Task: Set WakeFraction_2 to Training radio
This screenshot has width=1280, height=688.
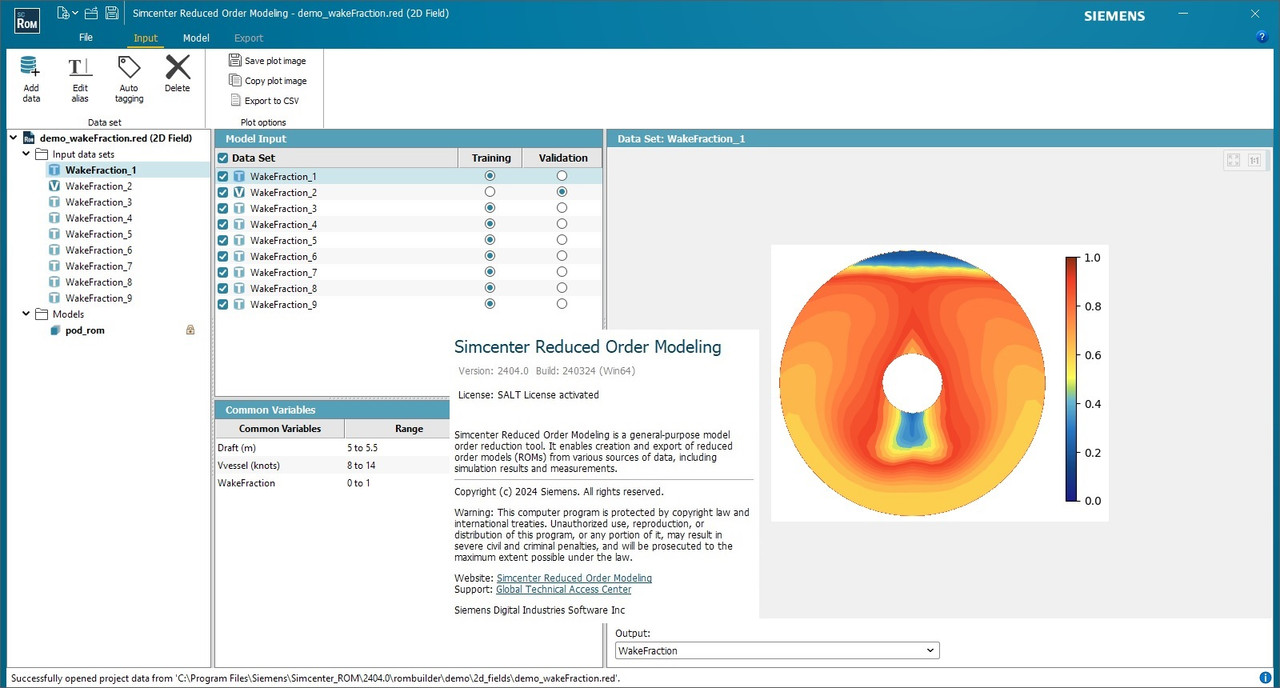Action: pos(490,192)
